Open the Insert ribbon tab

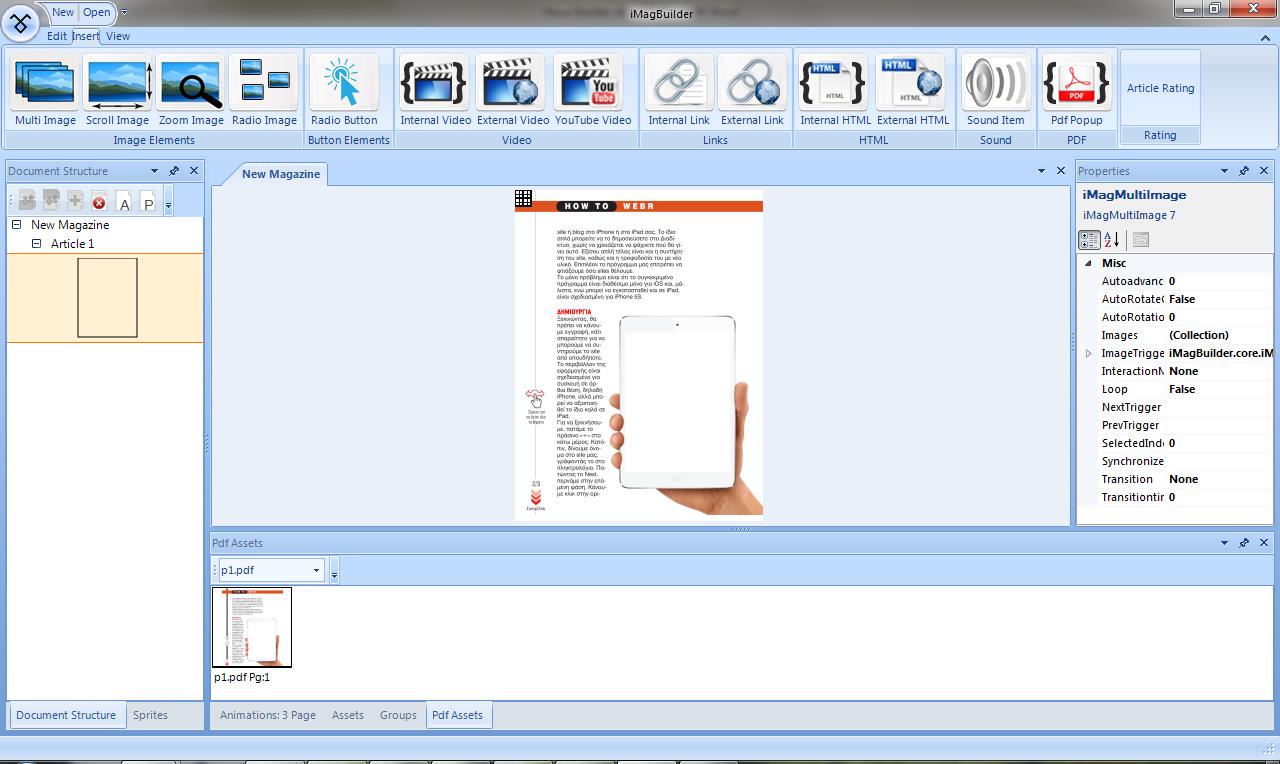(x=86, y=36)
